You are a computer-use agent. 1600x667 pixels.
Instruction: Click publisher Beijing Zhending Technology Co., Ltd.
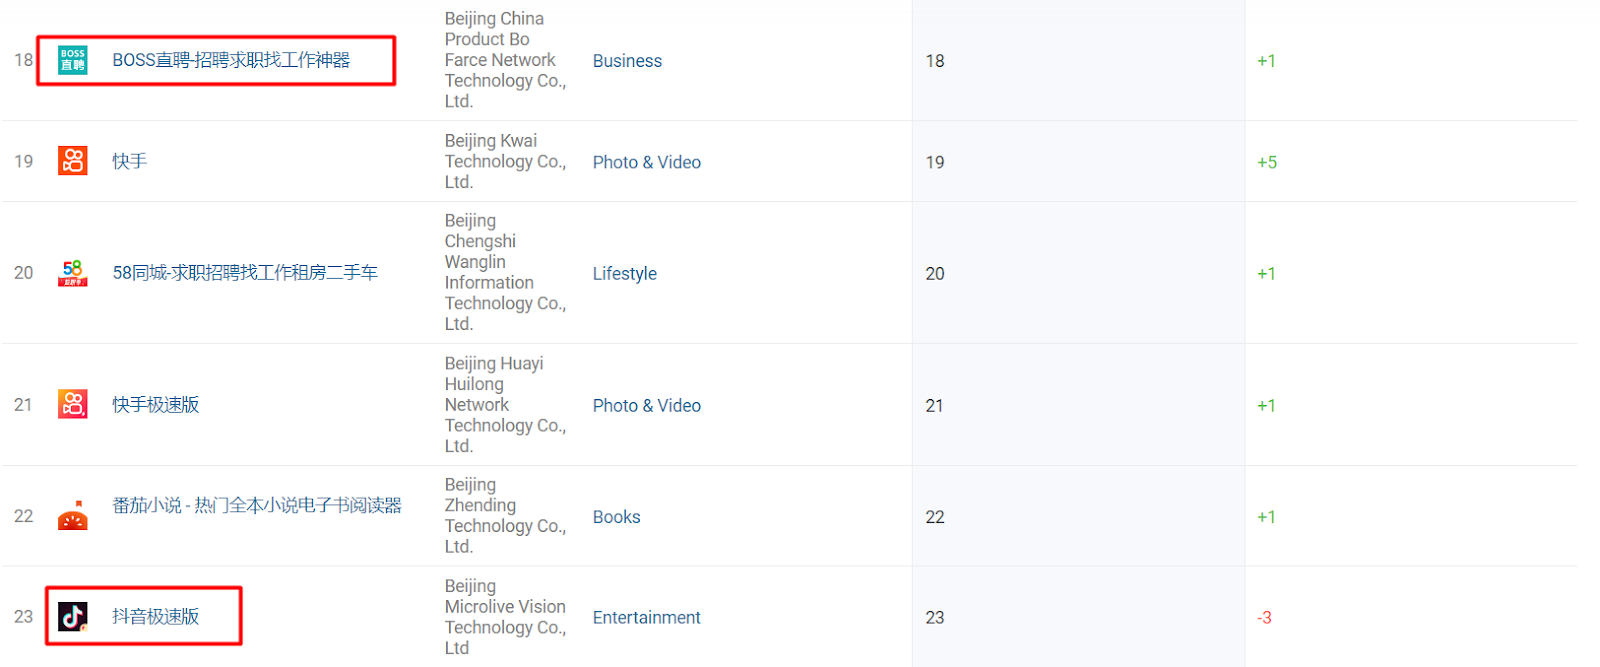[505, 516]
